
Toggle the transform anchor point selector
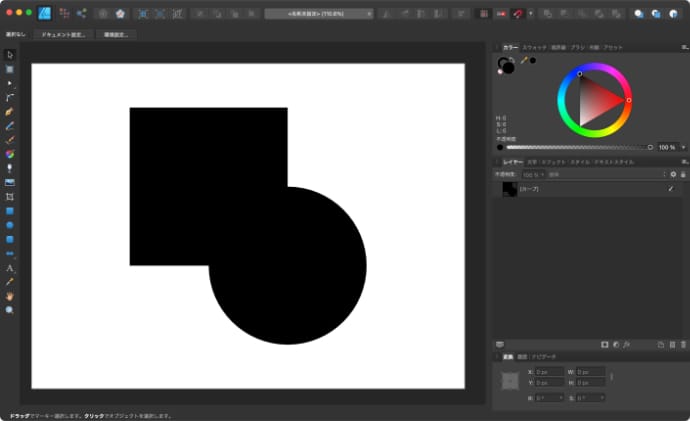510,380
